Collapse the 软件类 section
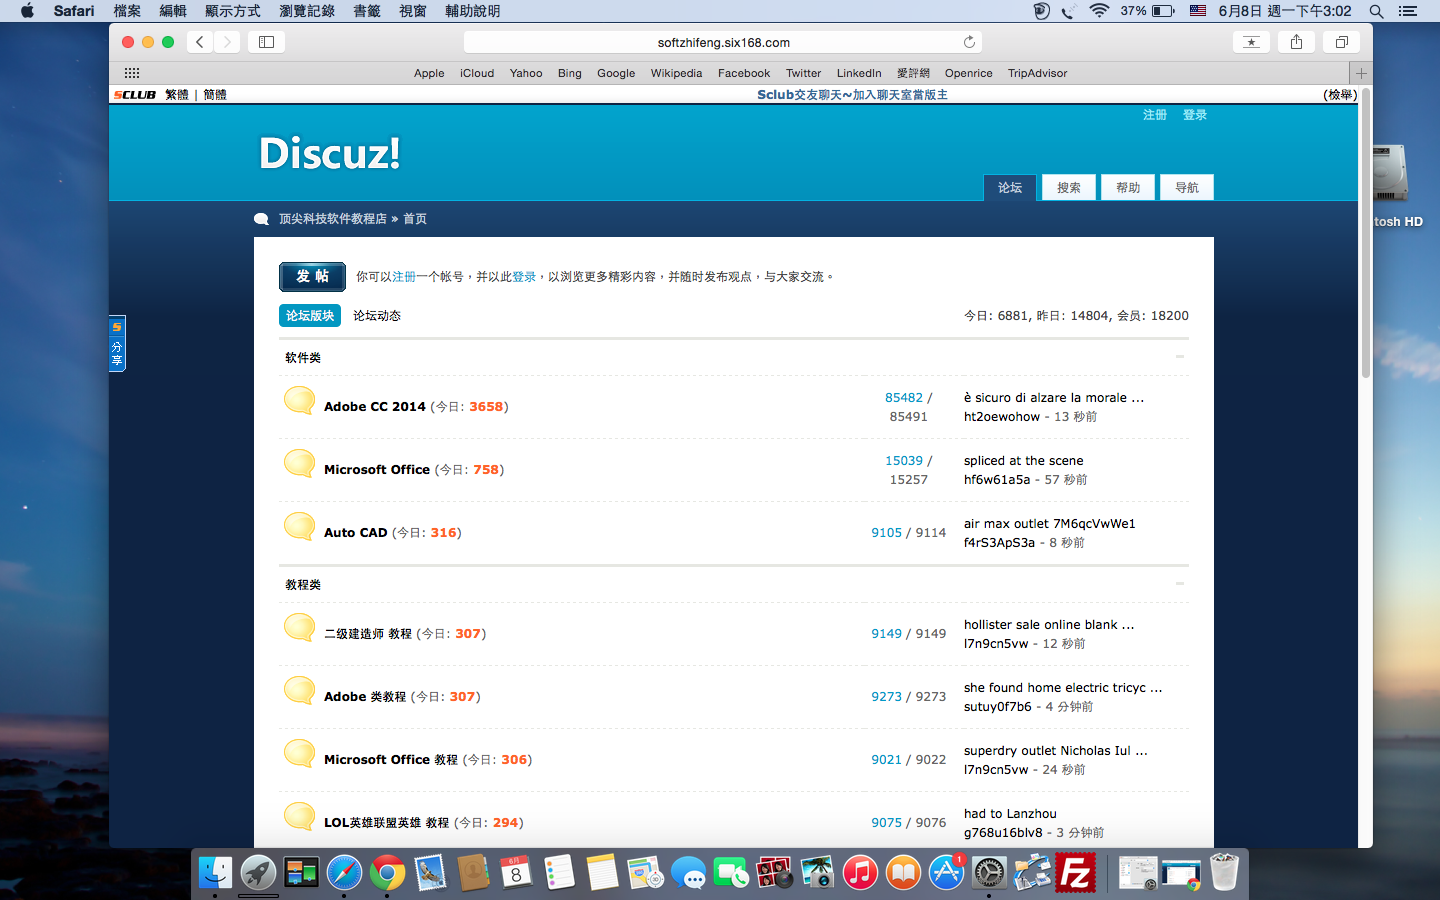 point(1180,357)
